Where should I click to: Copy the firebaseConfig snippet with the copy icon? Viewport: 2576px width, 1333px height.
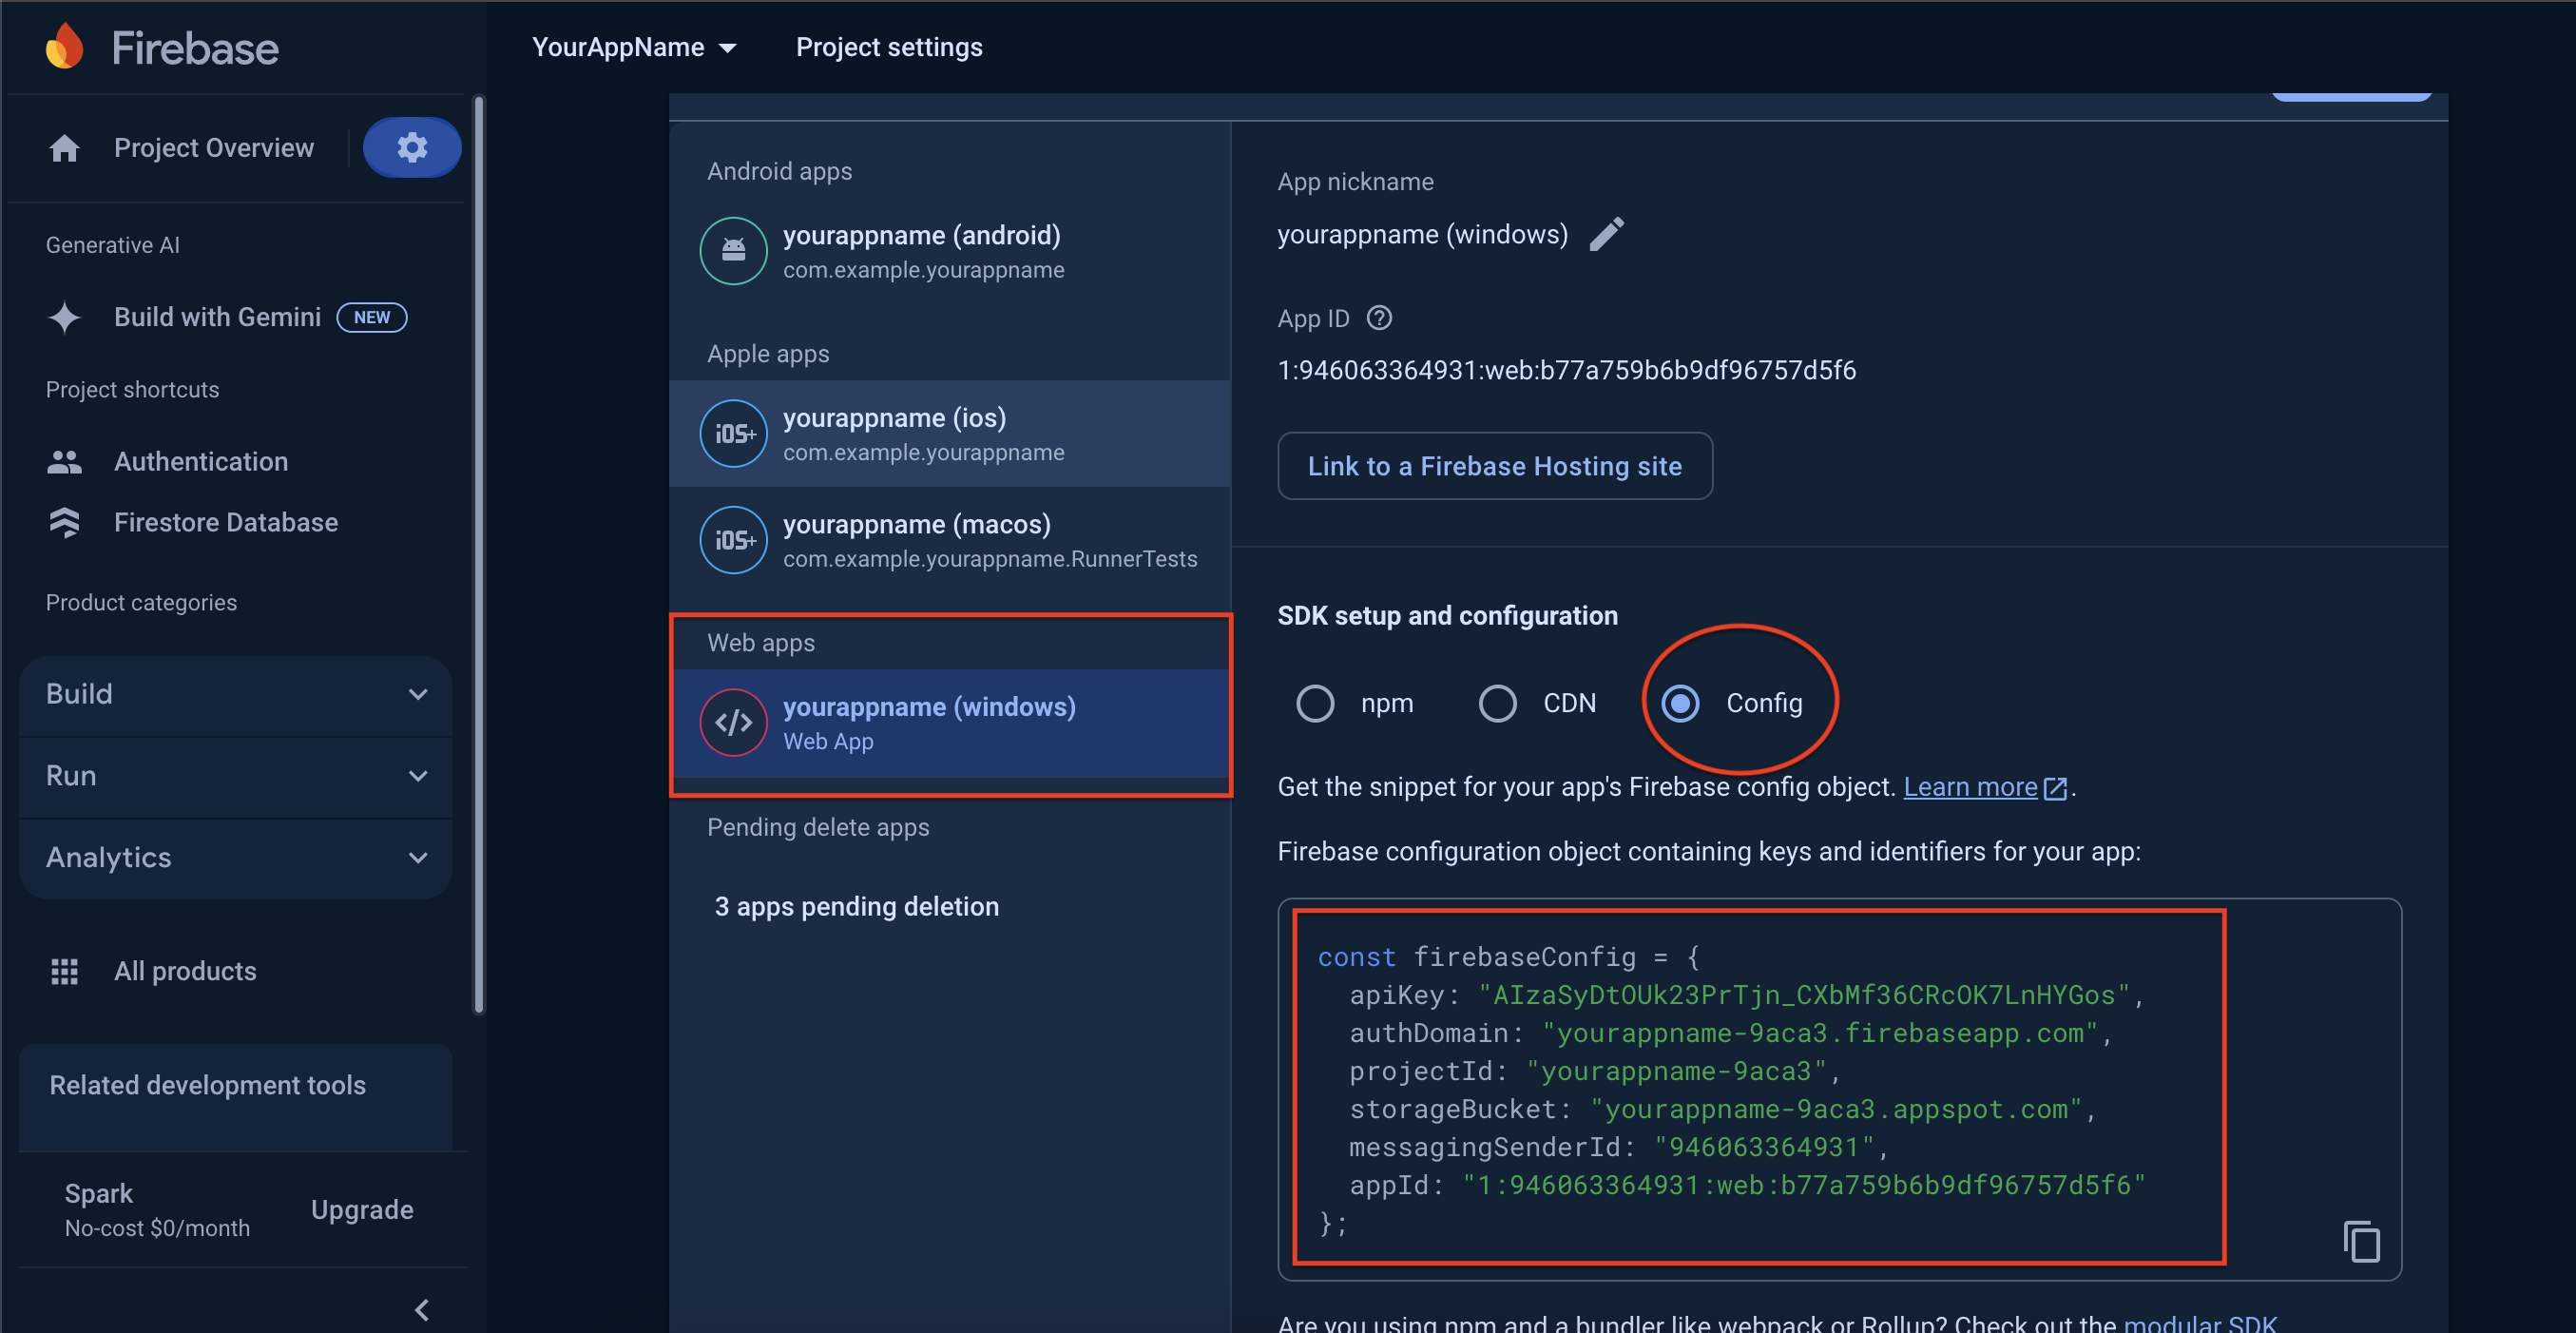point(2360,1241)
